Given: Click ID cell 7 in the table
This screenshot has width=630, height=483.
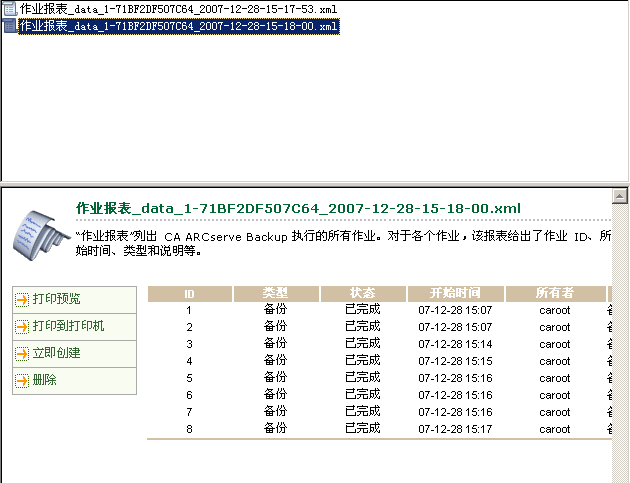Looking at the screenshot, I should pos(189,412).
